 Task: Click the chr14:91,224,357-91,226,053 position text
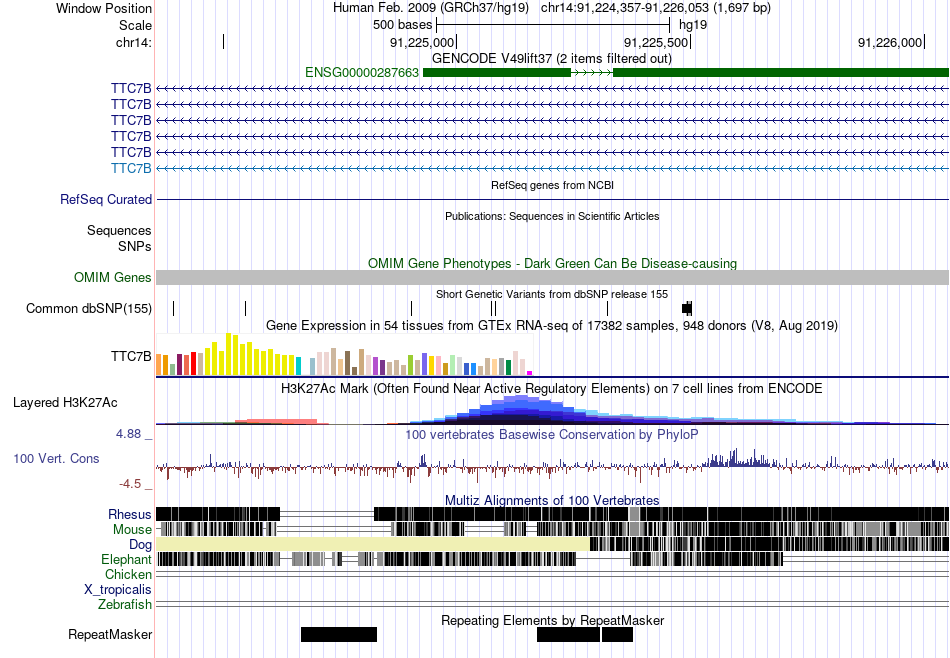point(656,8)
